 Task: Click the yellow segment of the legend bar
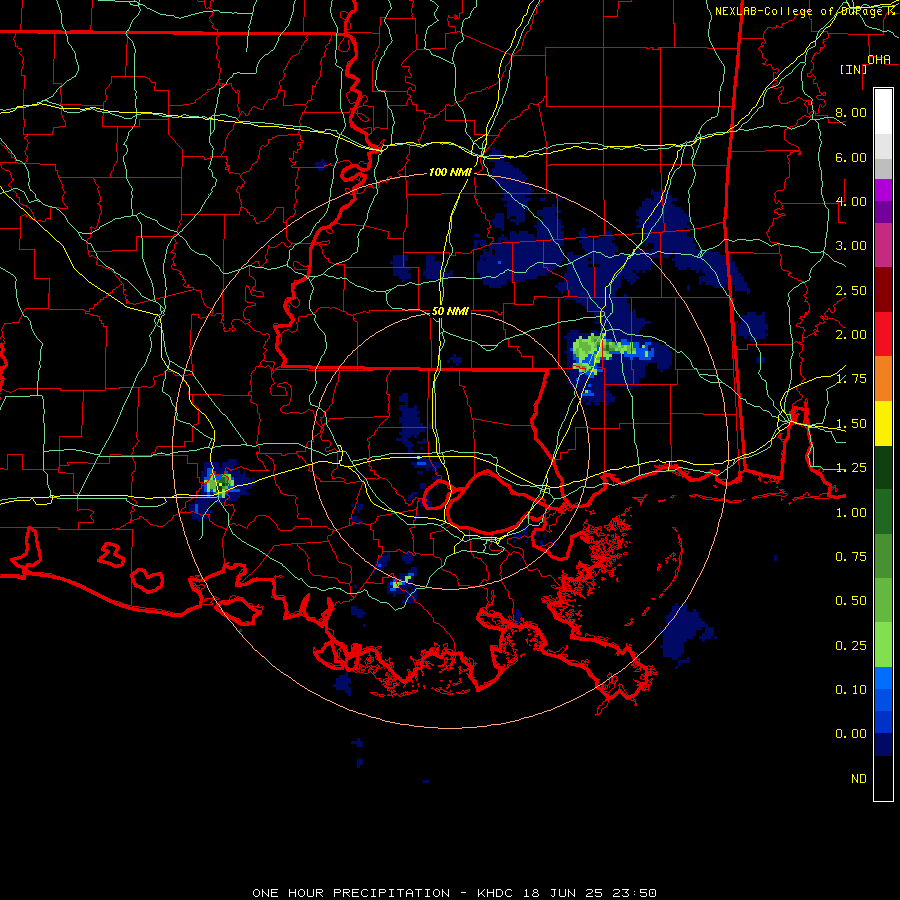point(883,423)
